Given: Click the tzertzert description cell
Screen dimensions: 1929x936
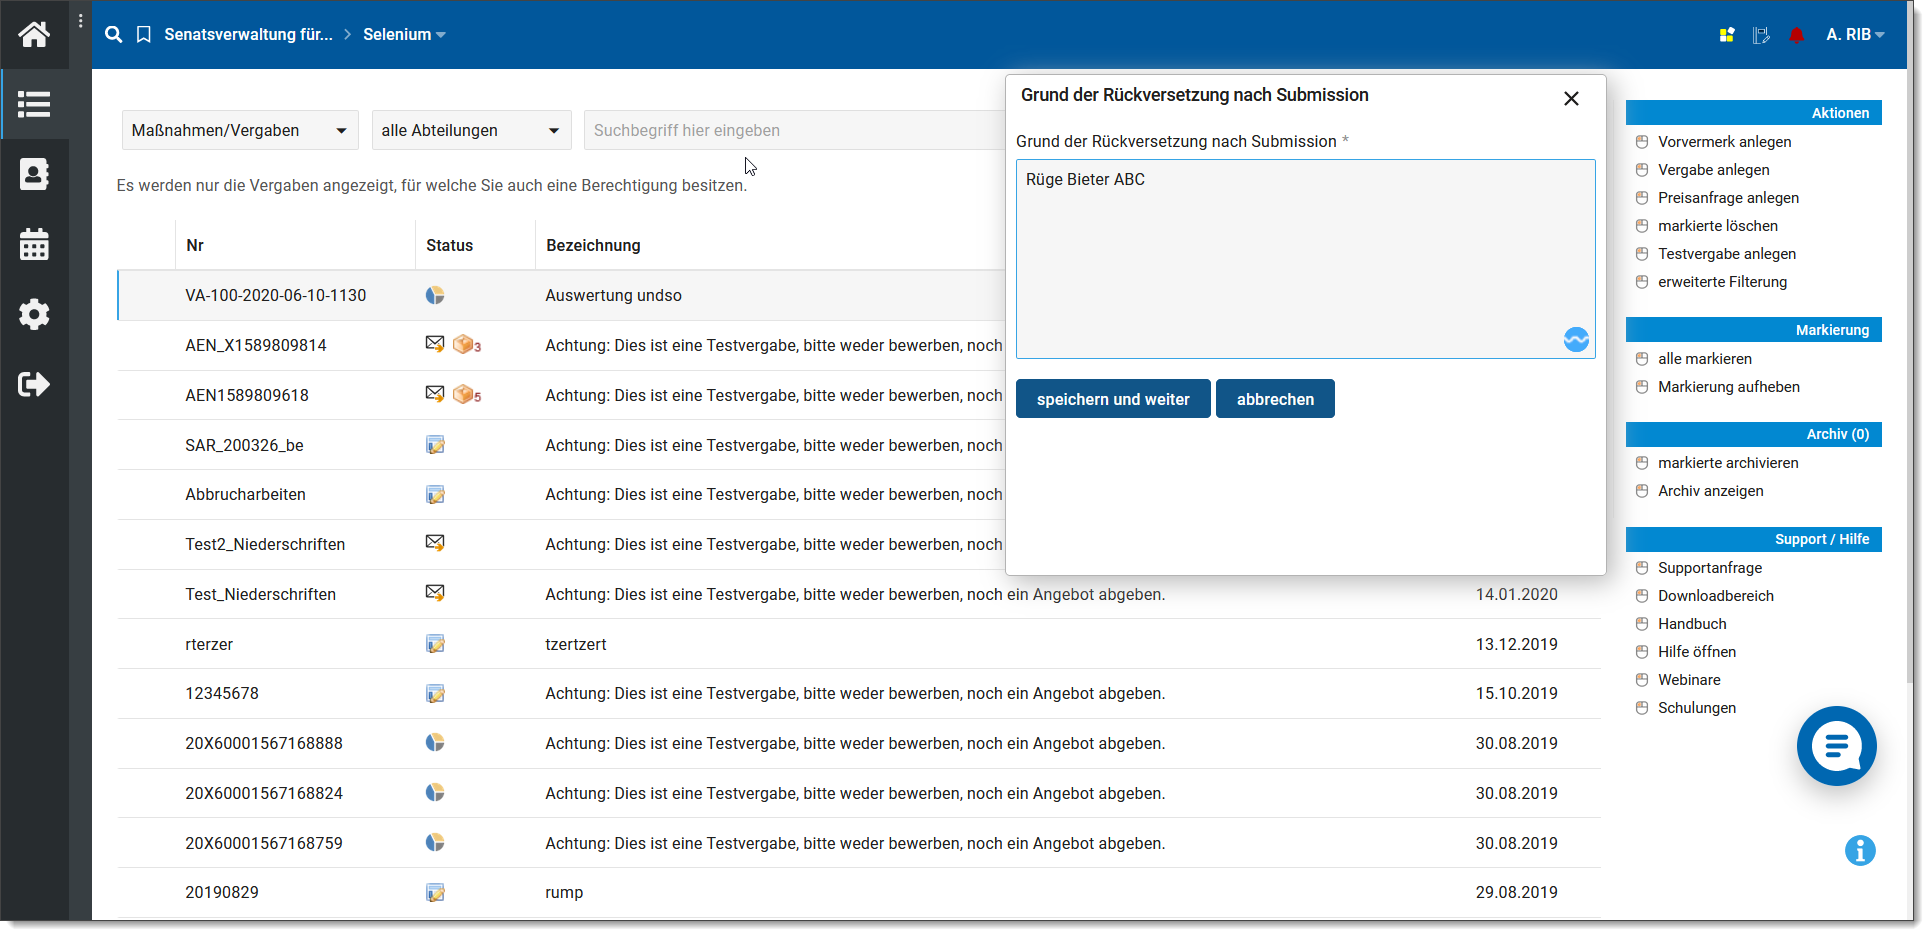Looking at the screenshot, I should [x=575, y=644].
